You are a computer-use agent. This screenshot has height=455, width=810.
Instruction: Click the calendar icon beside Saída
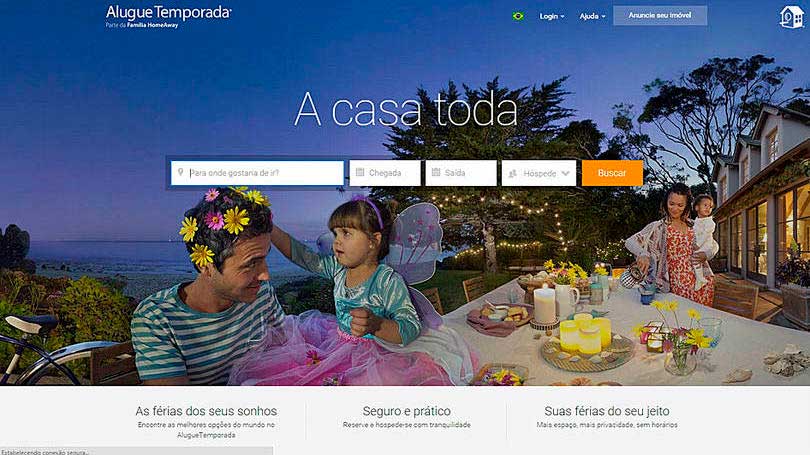436,172
